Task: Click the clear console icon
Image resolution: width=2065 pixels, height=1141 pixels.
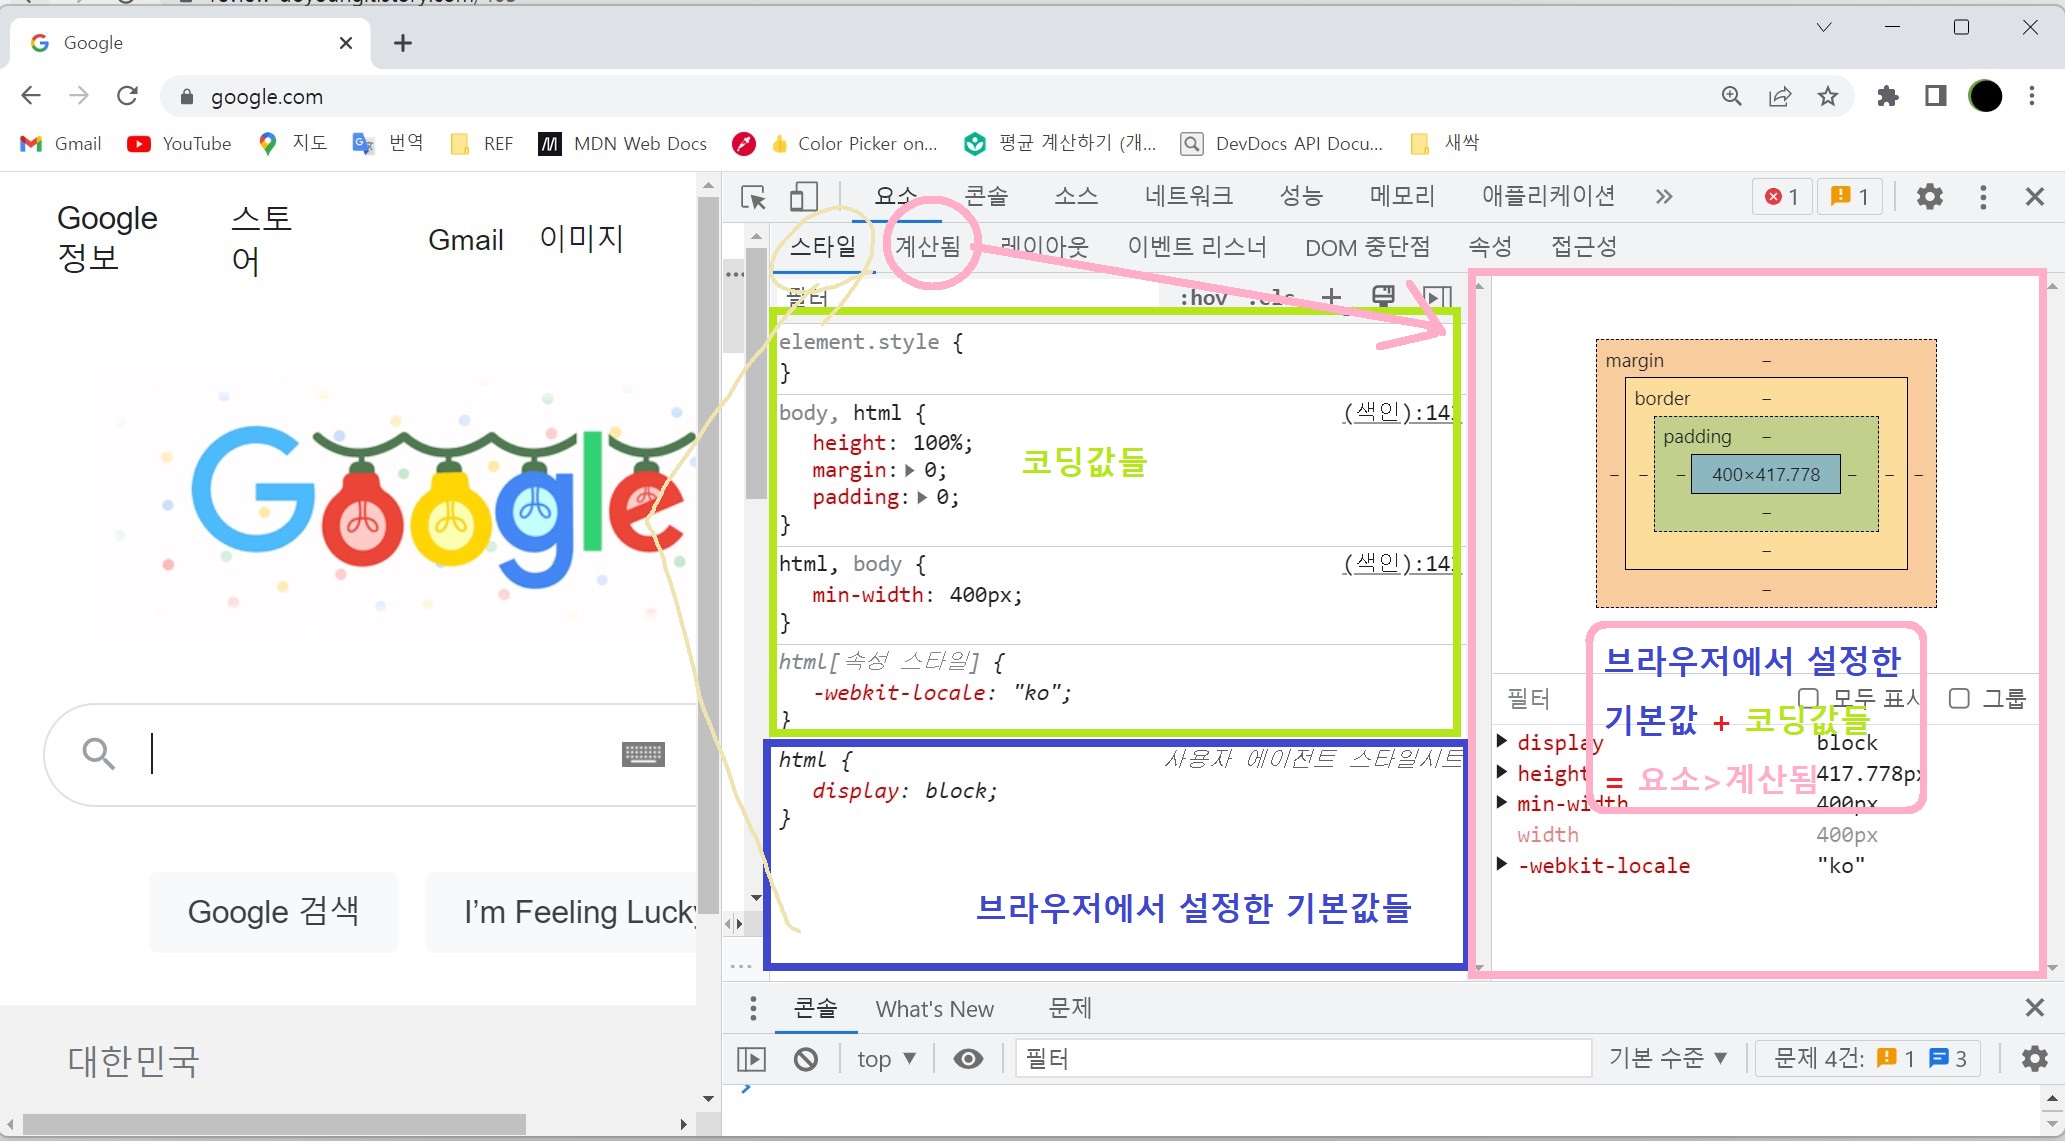Action: point(805,1058)
